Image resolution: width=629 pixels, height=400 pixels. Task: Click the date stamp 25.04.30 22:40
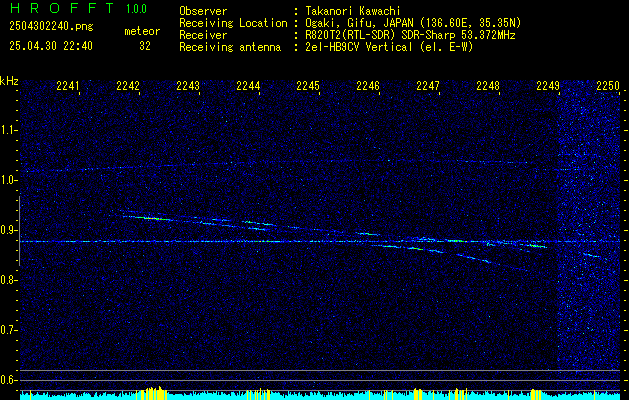[x=51, y=46]
